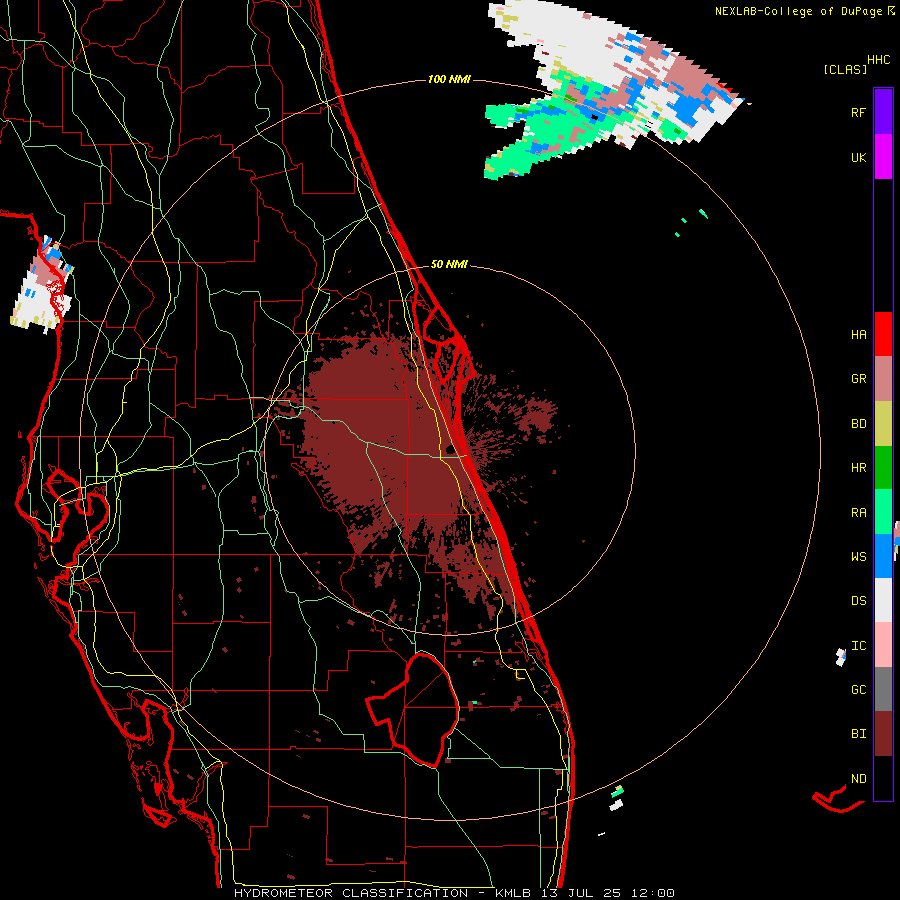Click the gray GC legend swatch
This screenshot has width=900, height=900.
pos(883,689)
